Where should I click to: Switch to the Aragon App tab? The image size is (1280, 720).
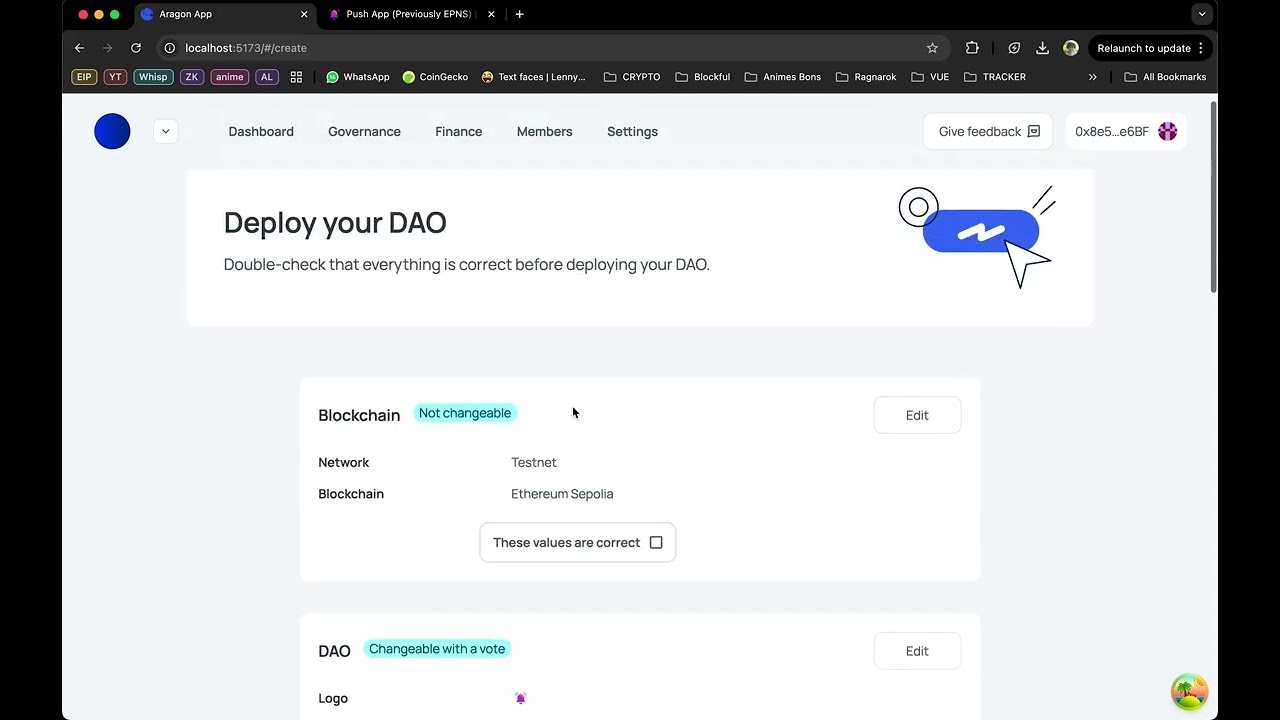point(225,14)
